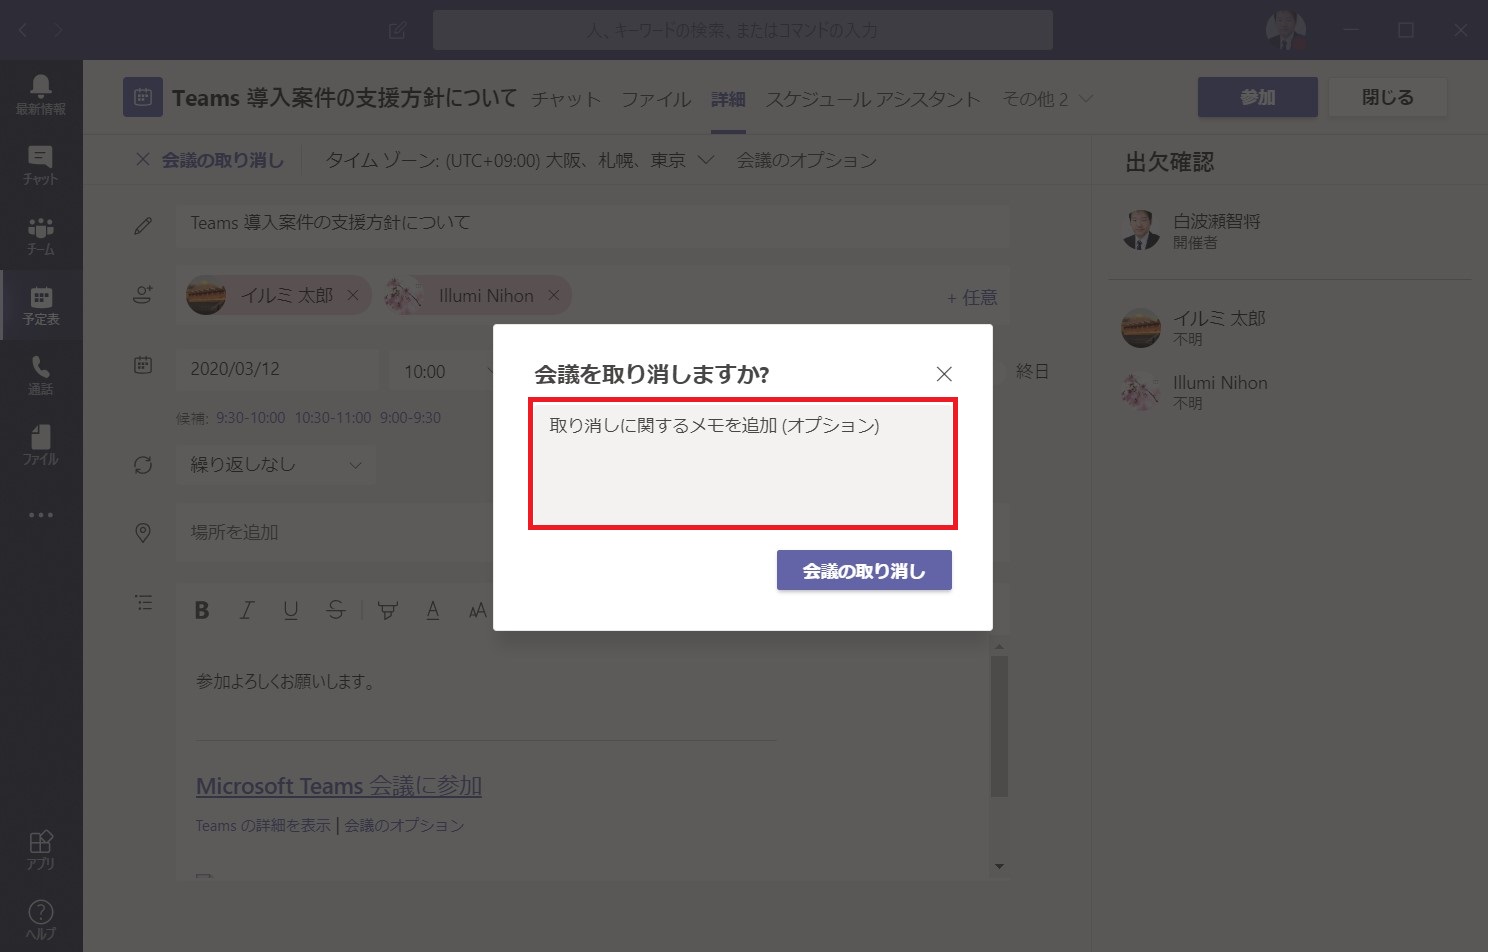
Task: Switch to the スケジュール アシスタント tab
Action: pos(873,99)
